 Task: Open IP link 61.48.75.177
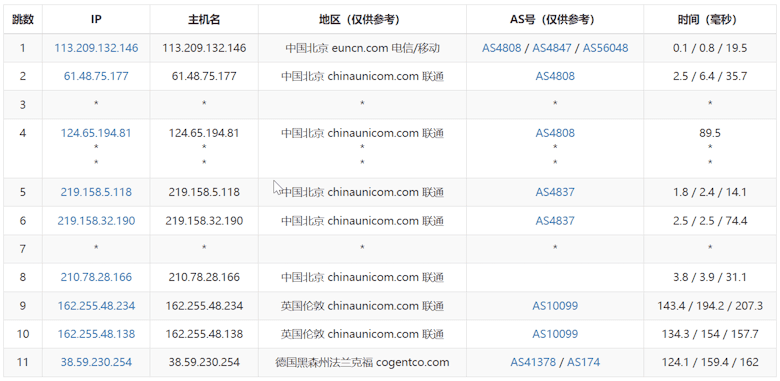(x=96, y=77)
